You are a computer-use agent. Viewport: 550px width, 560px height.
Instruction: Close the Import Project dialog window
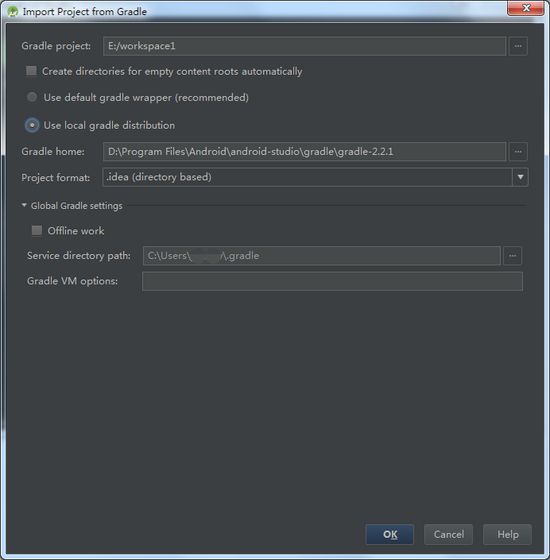pos(525,8)
